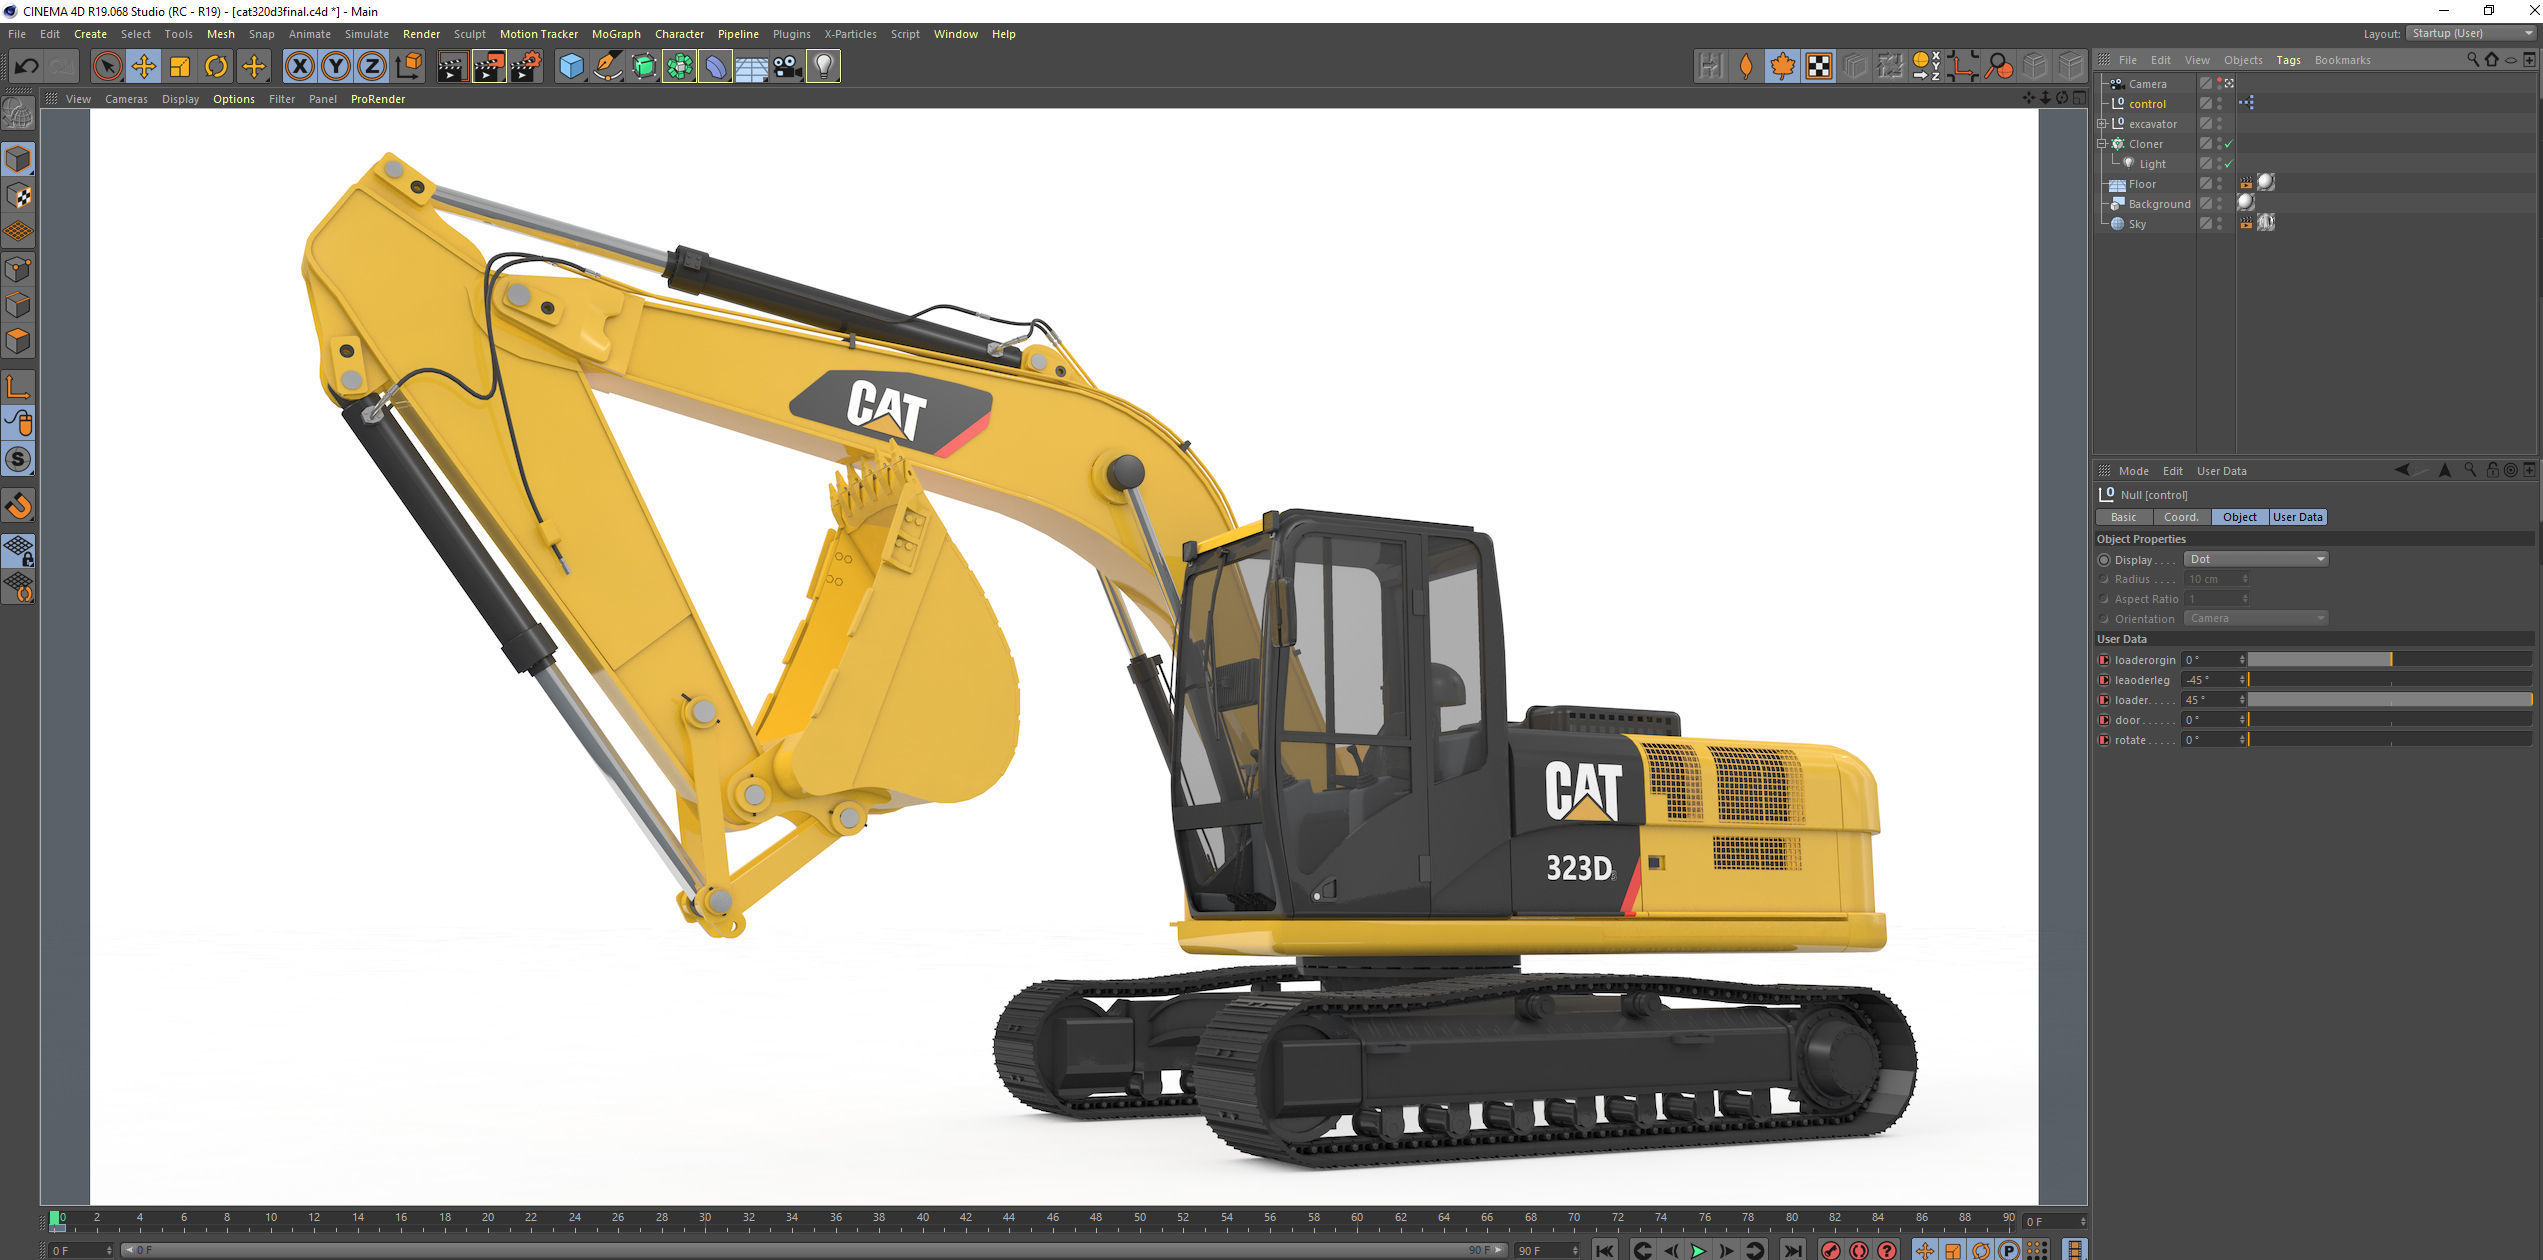Open the Floor environment objects icon
The height and width of the screenshot is (1260, 2543).
pos(751,67)
